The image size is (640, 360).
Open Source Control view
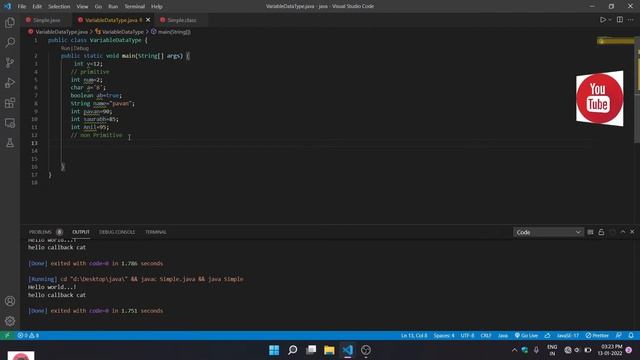point(10,62)
